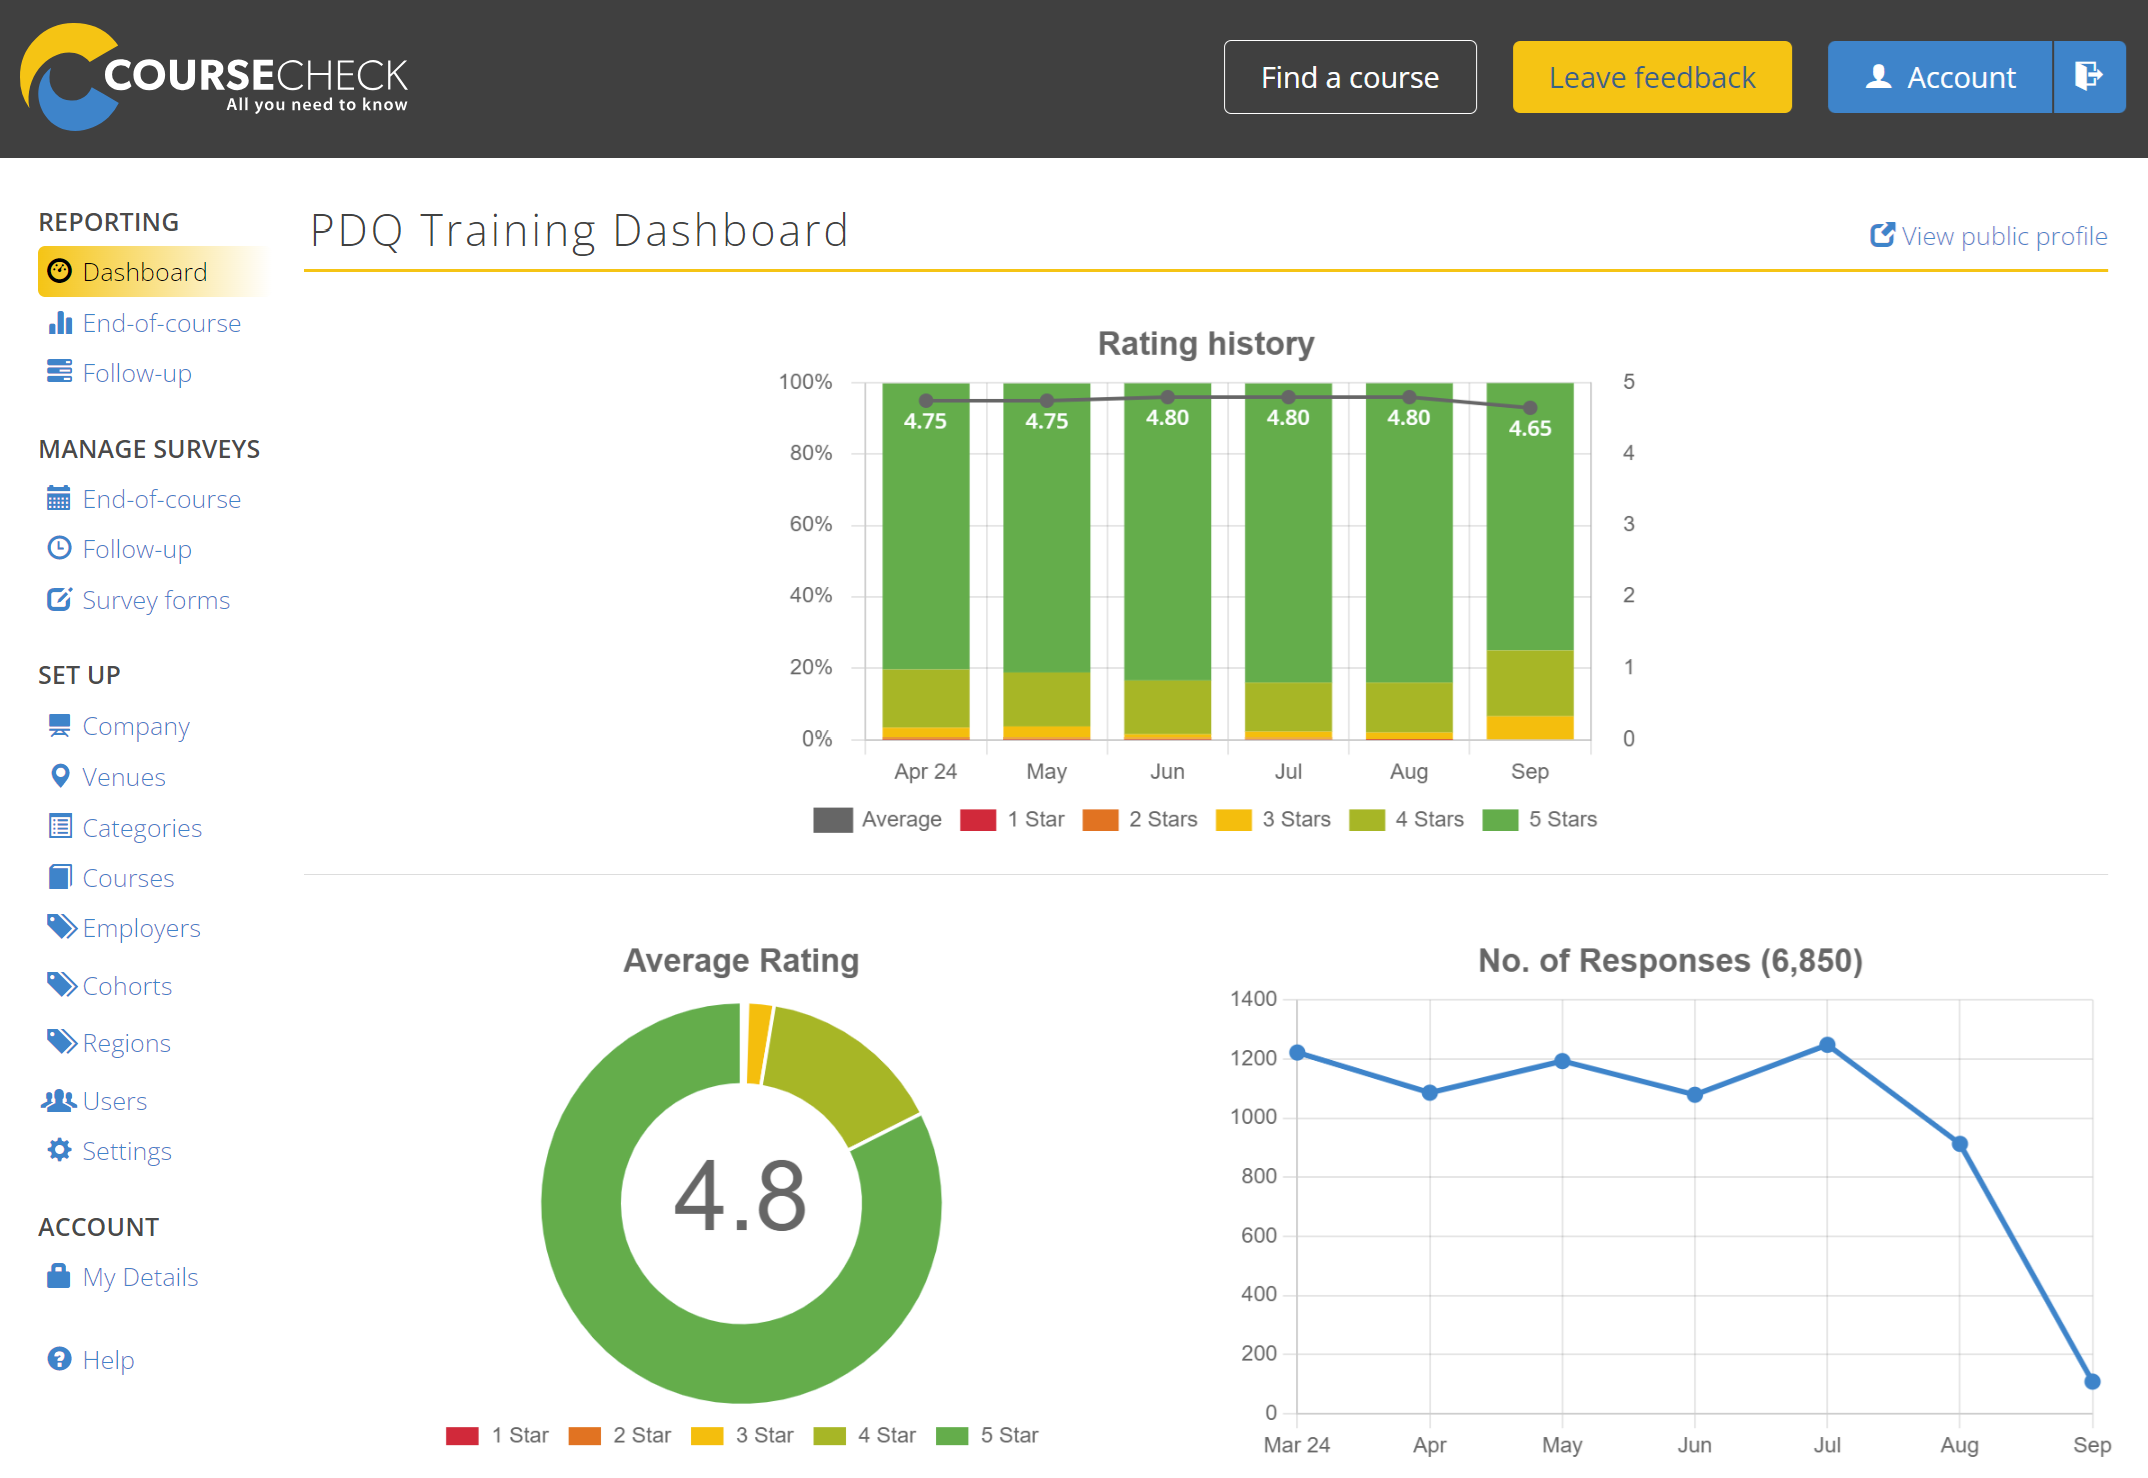Click the user silhouette icon in Account
This screenshot has width=2148, height=1478.
click(1879, 77)
